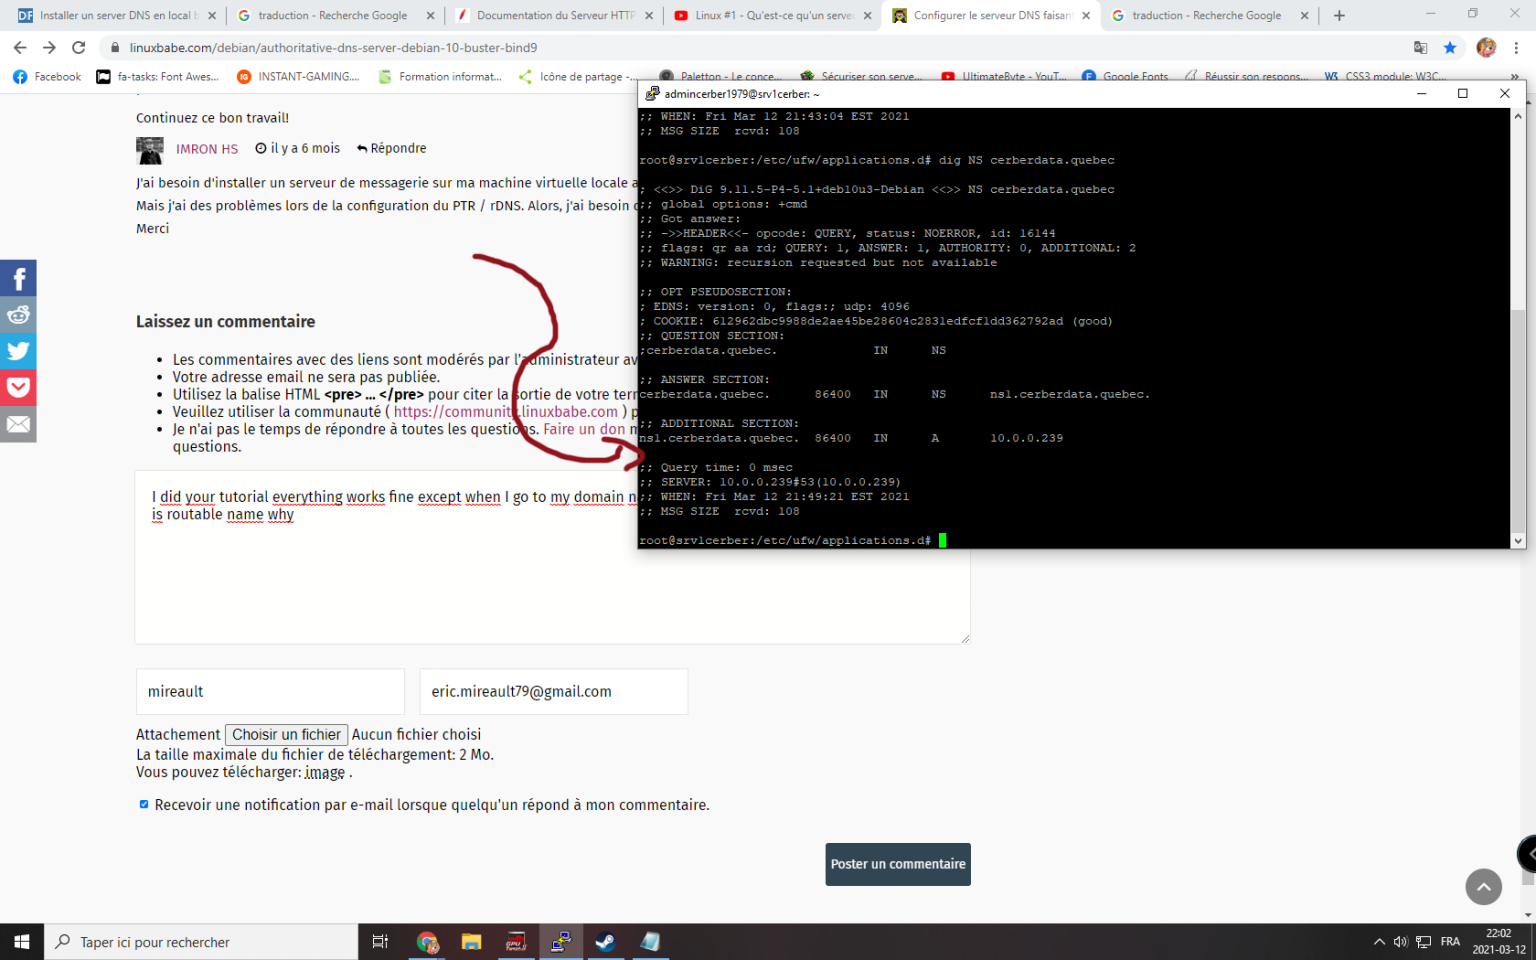Save article to Pocket via sidebar icon
The width and height of the screenshot is (1536, 960).
click(18, 387)
